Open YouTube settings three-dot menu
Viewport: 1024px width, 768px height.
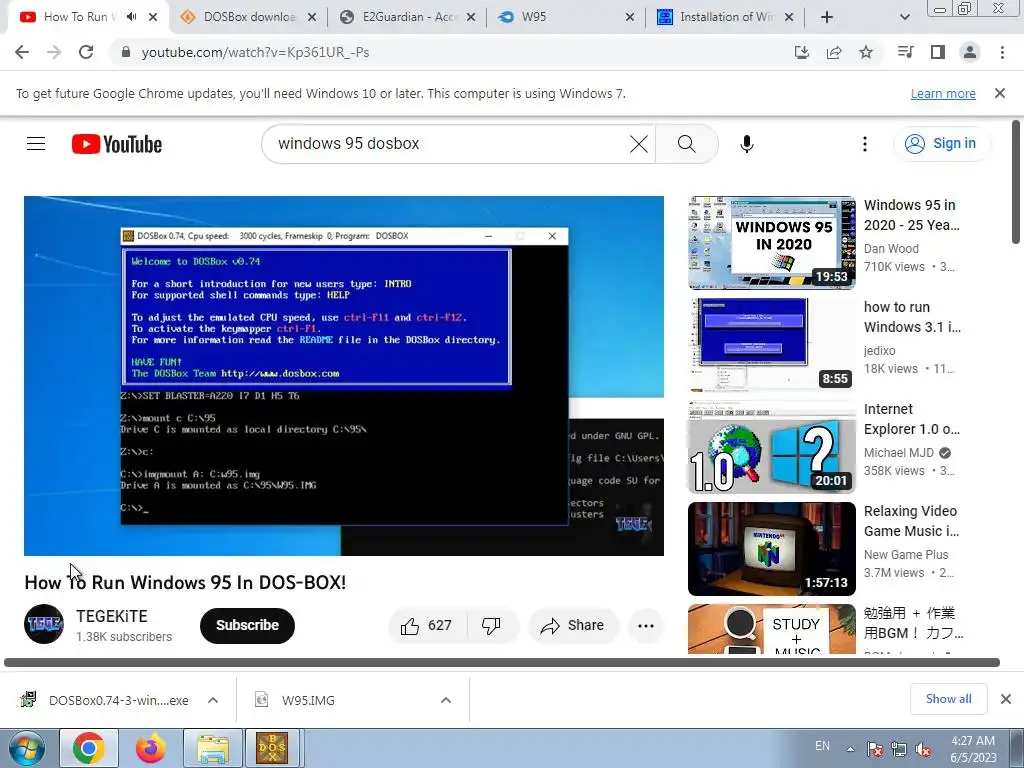point(865,144)
